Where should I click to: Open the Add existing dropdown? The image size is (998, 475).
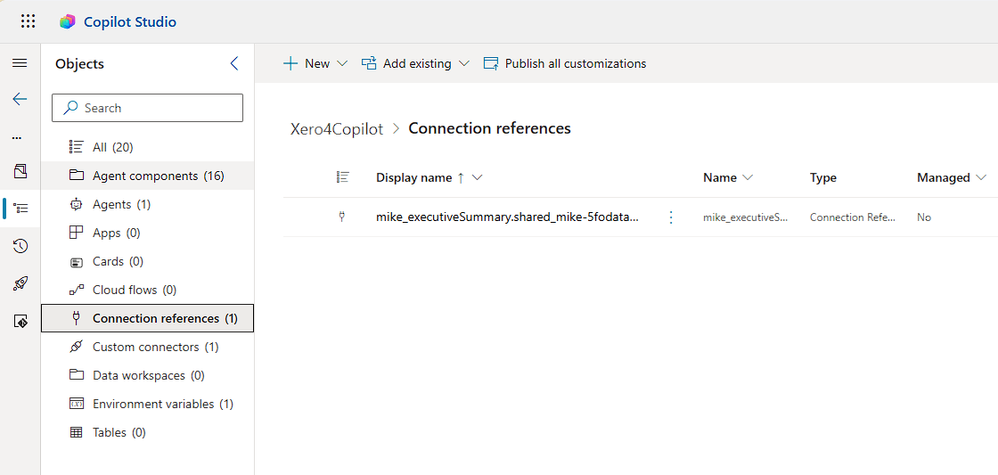click(x=415, y=64)
